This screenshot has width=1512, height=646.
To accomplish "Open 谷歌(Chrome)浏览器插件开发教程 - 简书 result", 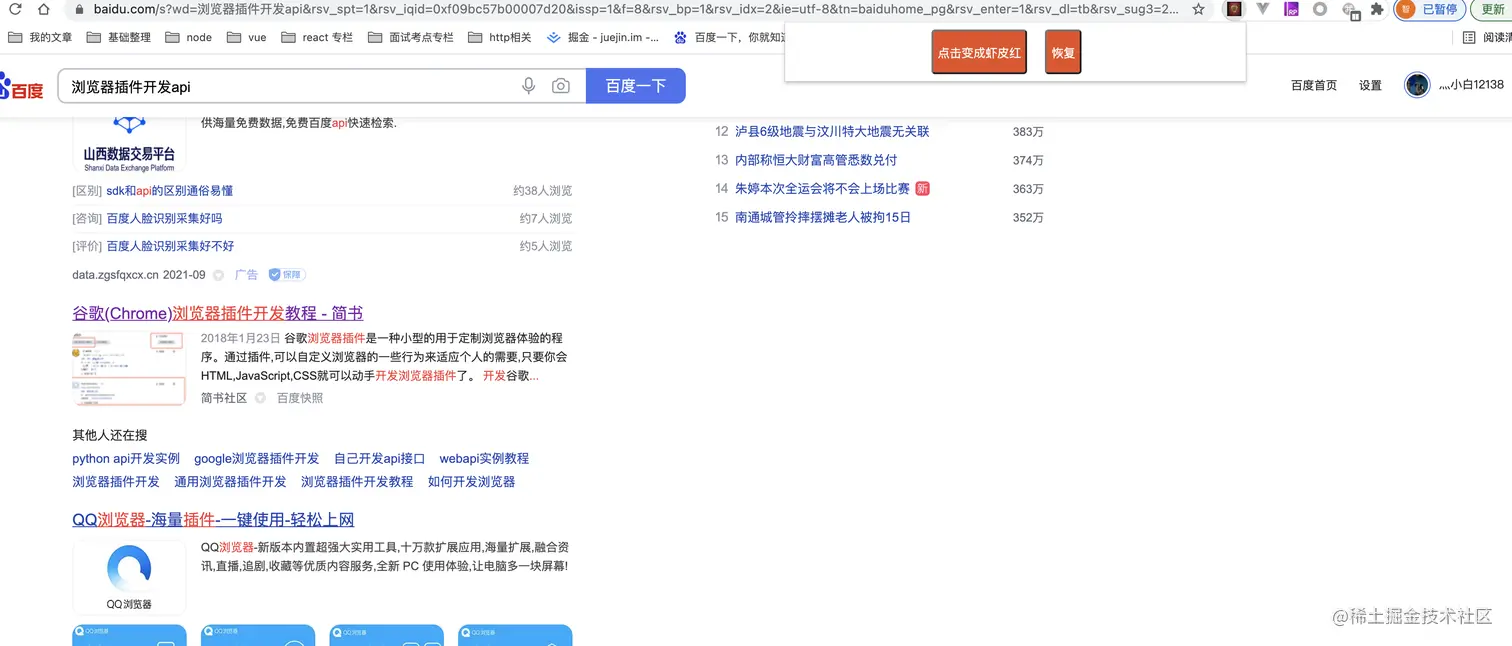I will point(218,313).
